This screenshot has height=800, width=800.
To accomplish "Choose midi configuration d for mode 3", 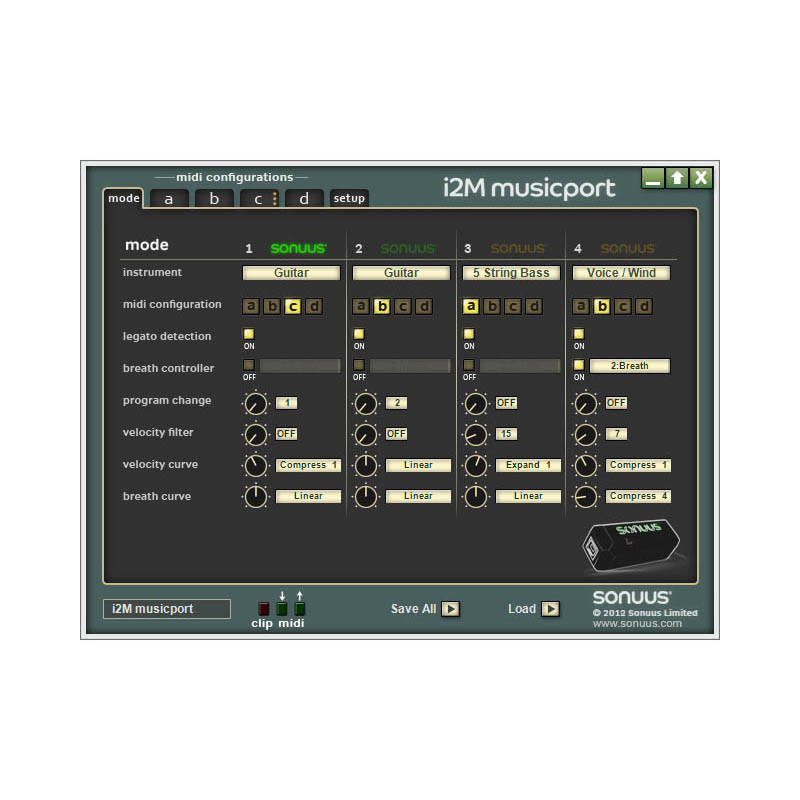I will pos(534,306).
